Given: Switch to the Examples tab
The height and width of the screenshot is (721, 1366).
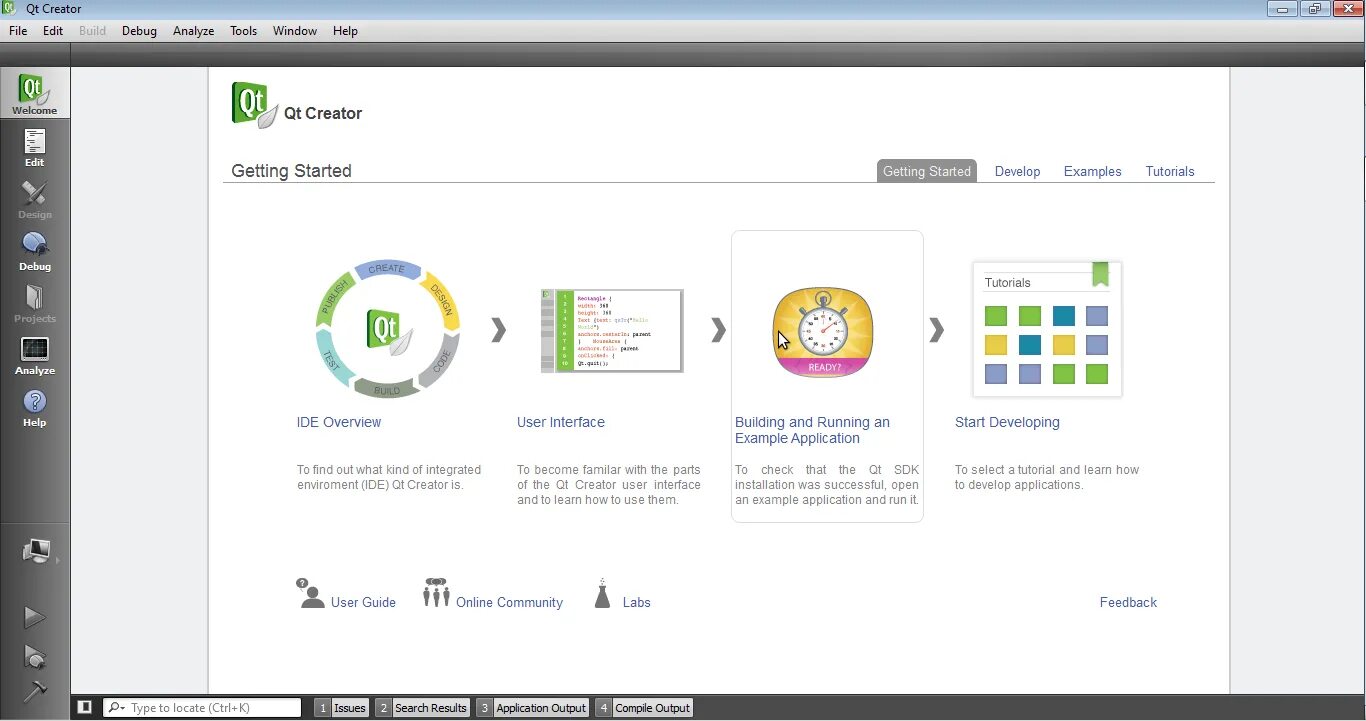Looking at the screenshot, I should coord(1092,171).
